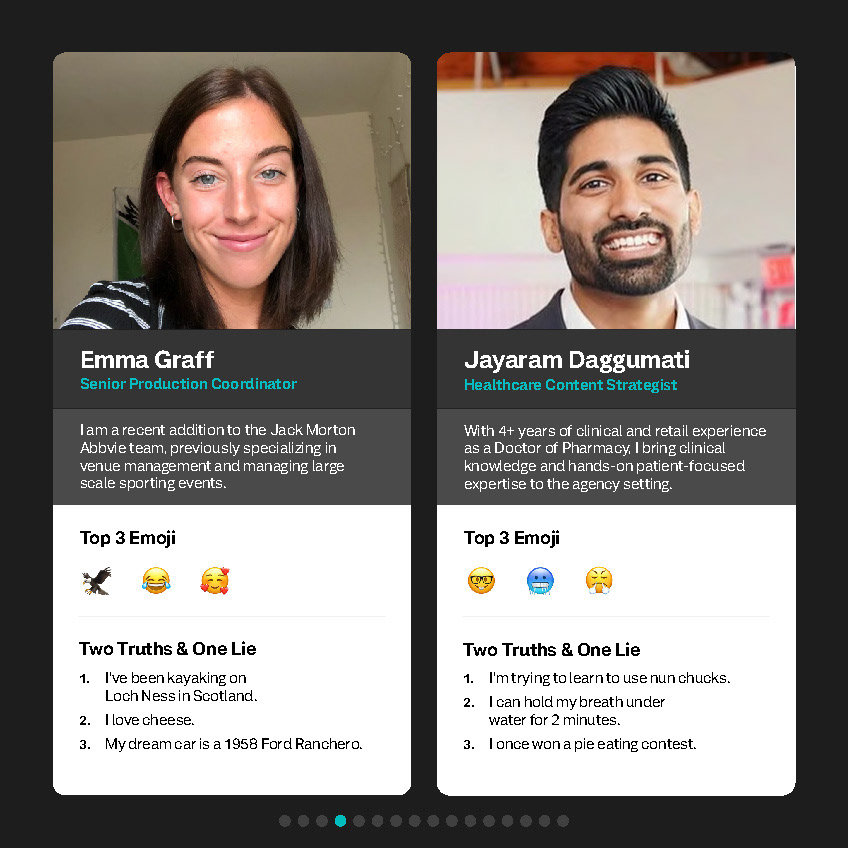
Task: Open Emma Graff's profile photo
Action: pyautogui.click(x=232, y=190)
